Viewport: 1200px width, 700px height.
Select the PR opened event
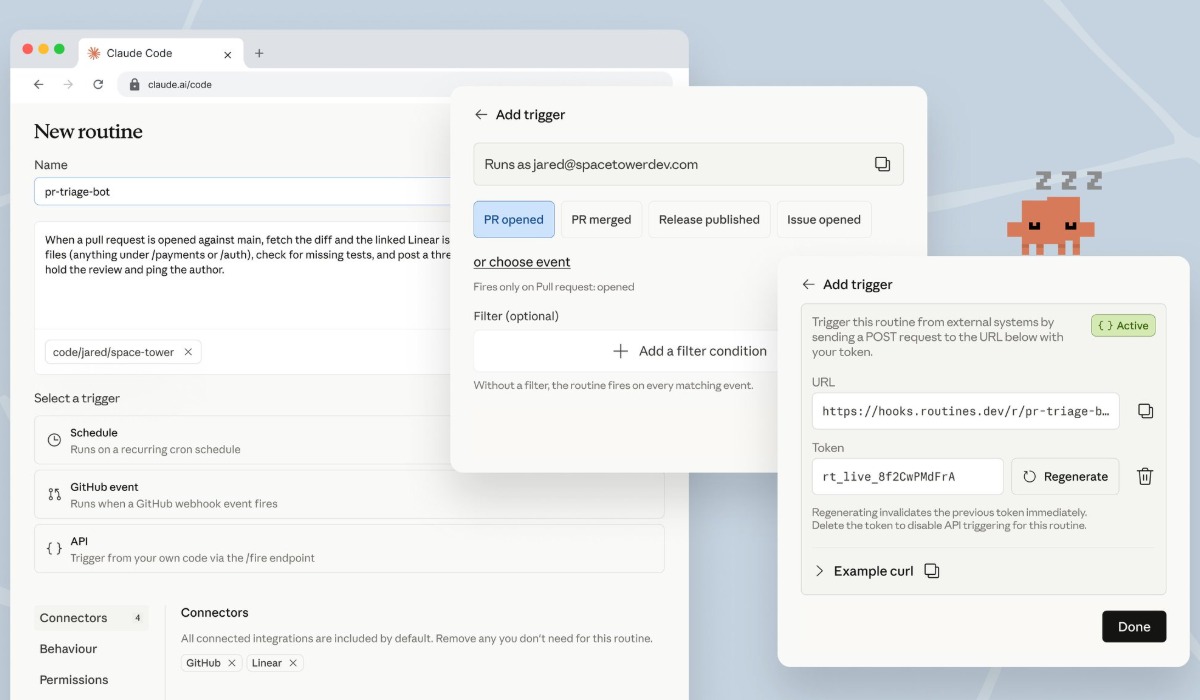(x=514, y=219)
